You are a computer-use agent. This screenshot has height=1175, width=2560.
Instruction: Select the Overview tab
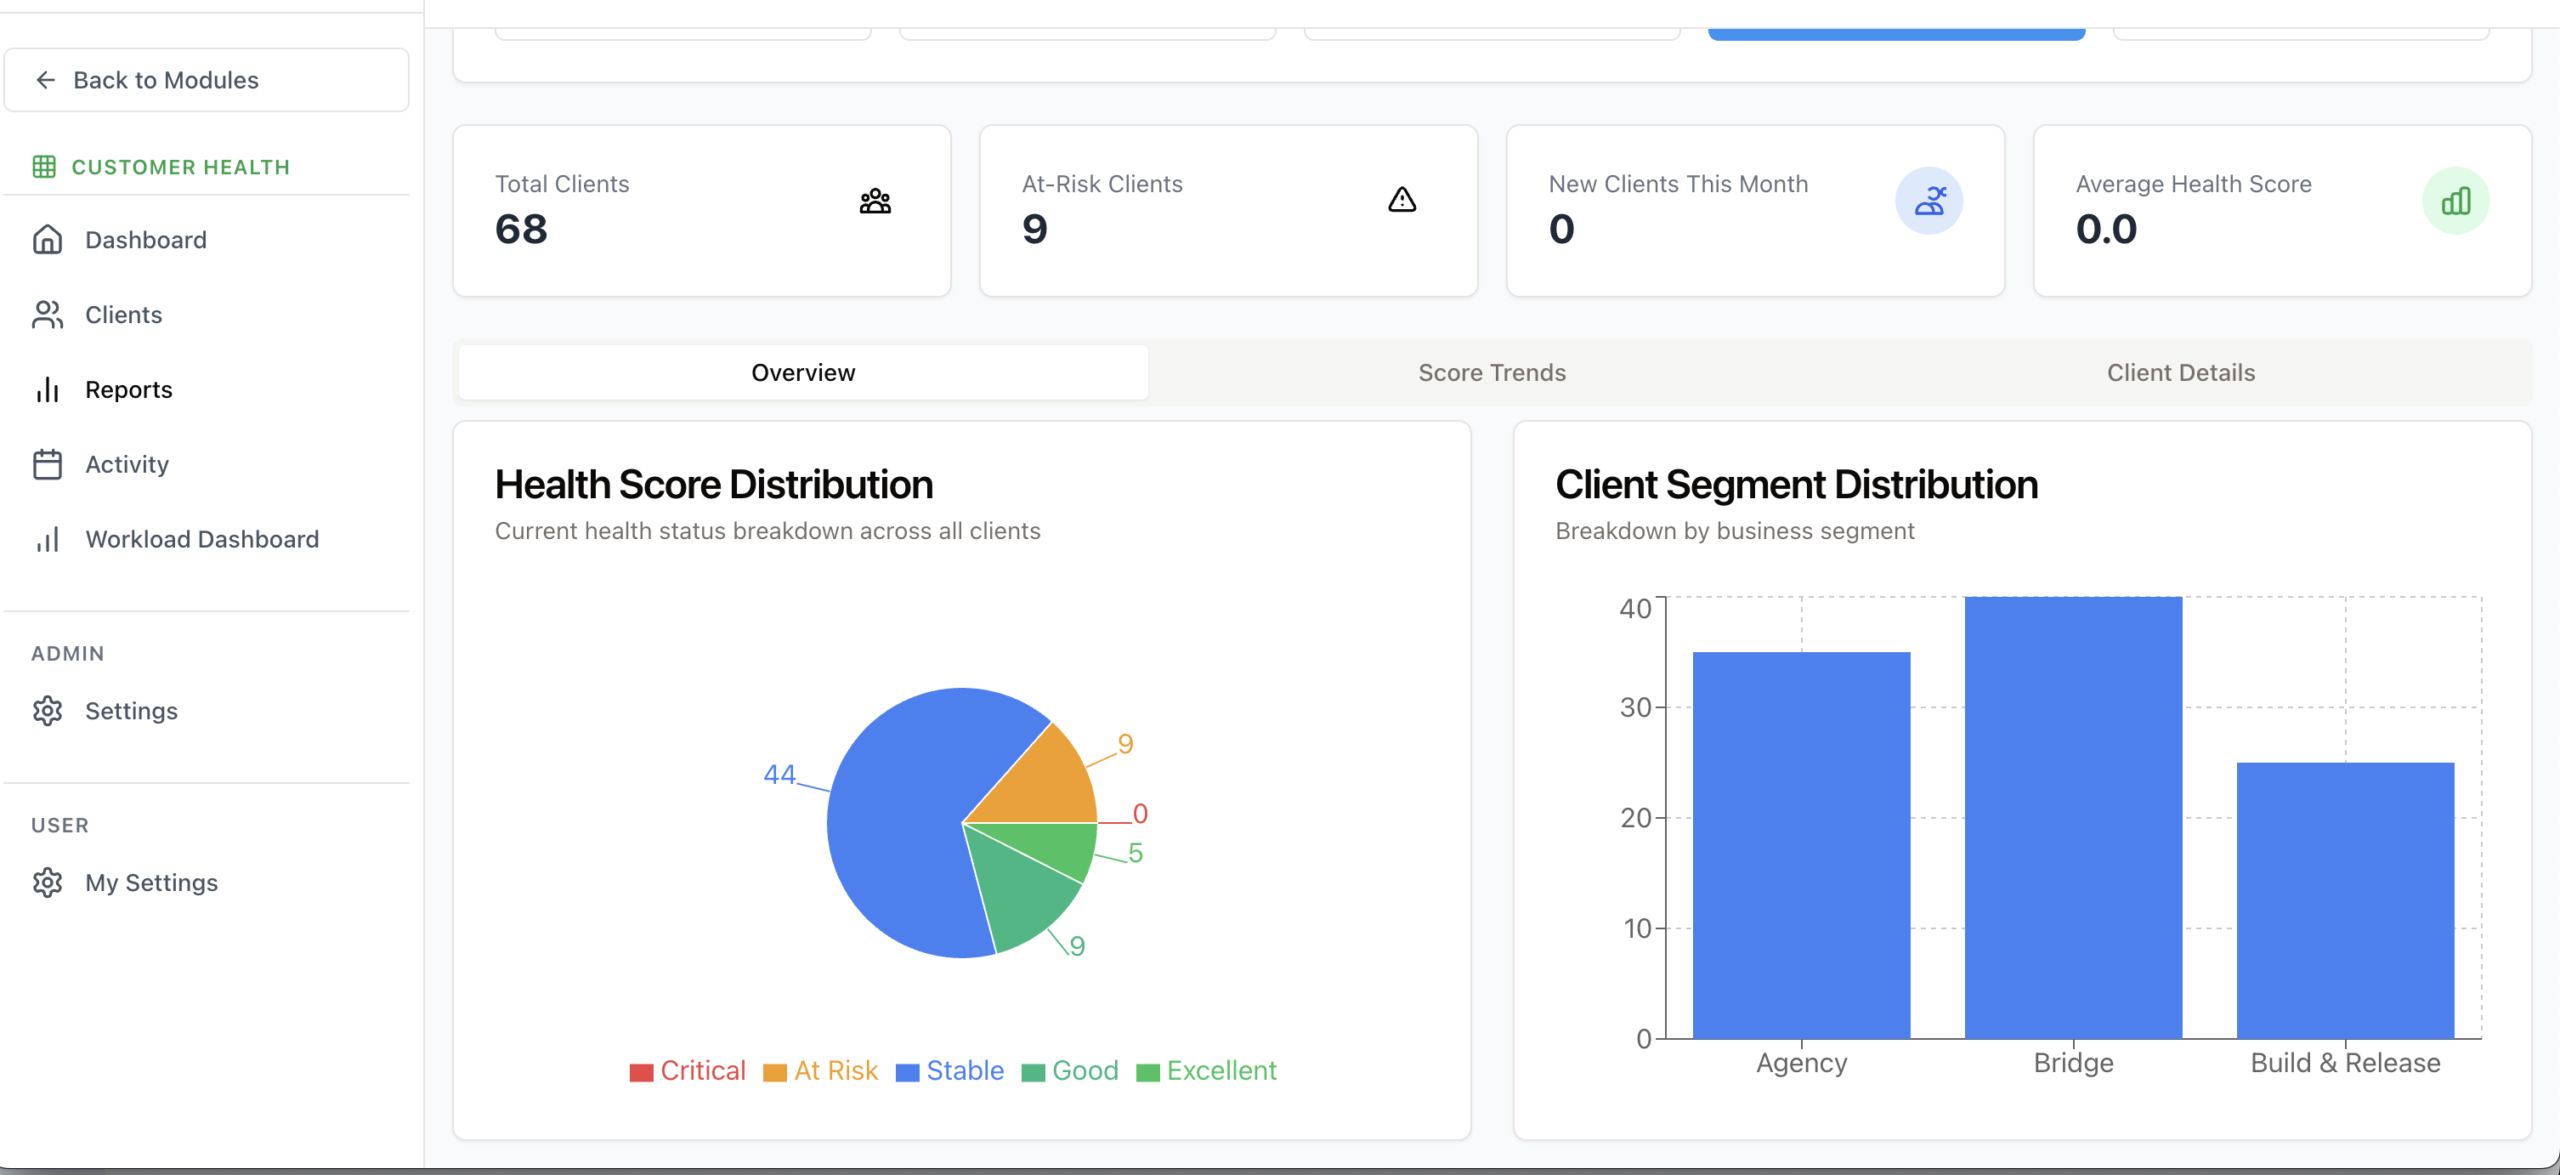803,373
